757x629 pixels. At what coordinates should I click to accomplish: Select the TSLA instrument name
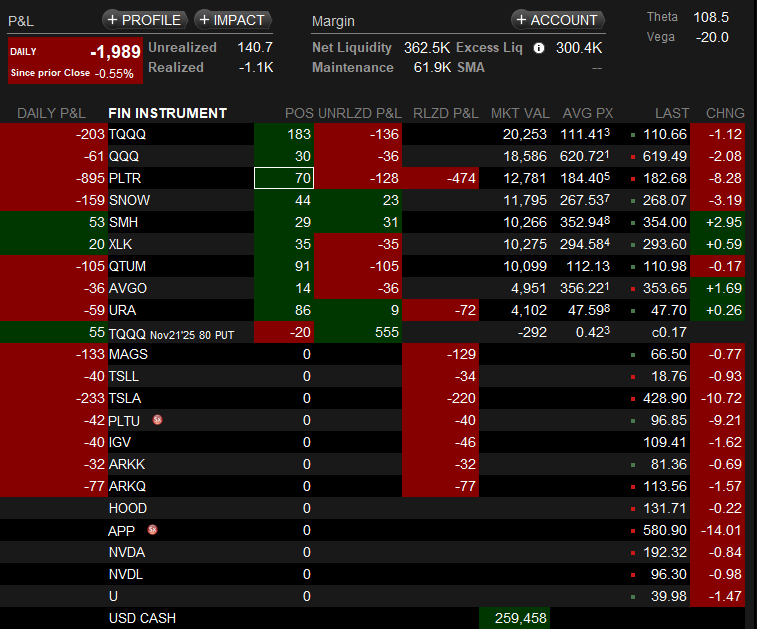pyautogui.click(x=125, y=398)
